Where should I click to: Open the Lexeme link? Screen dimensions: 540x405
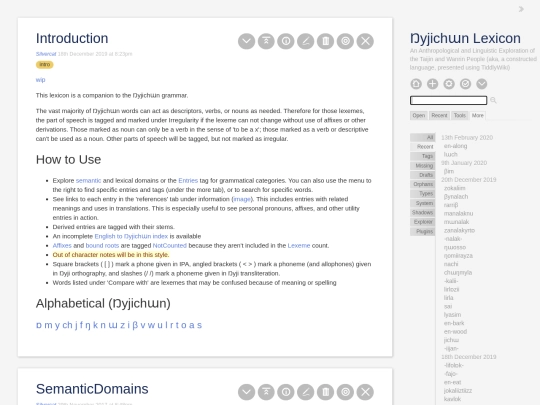299,246
